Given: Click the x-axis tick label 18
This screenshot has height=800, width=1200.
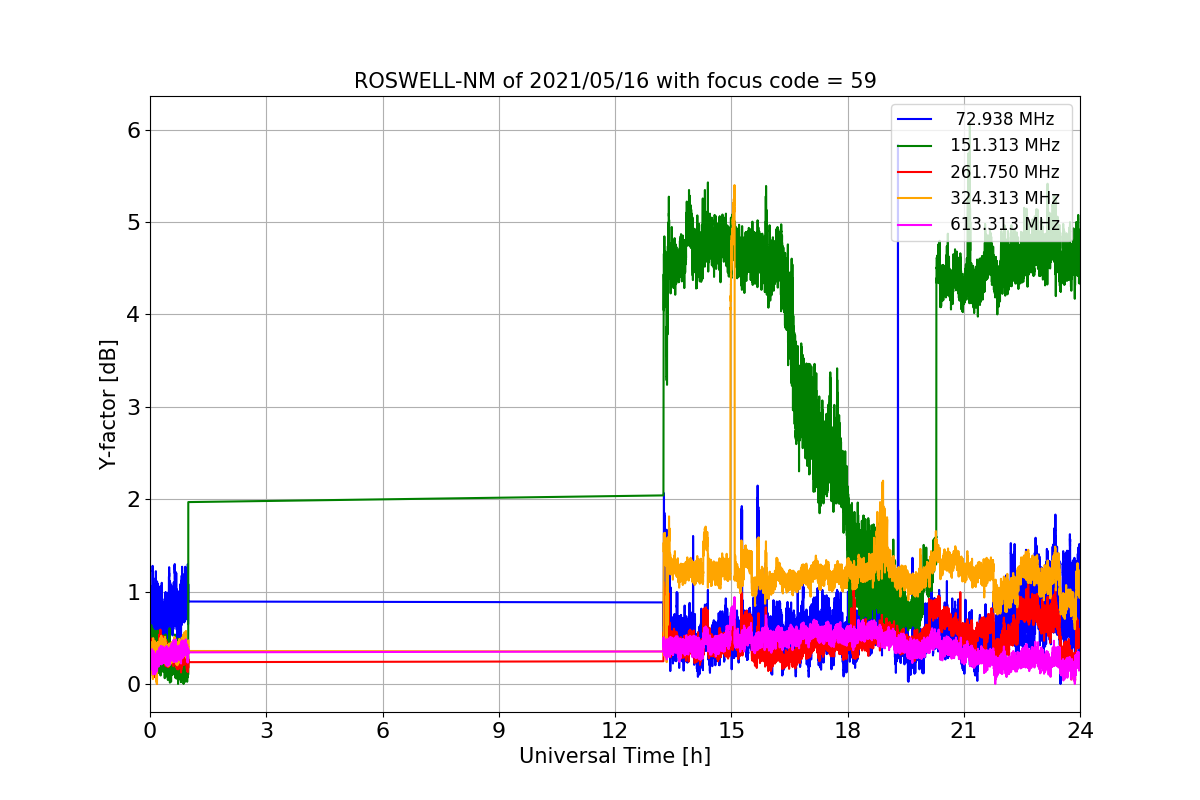Looking at the screenshot, I should pyautogui.click(x=847, y=730).
